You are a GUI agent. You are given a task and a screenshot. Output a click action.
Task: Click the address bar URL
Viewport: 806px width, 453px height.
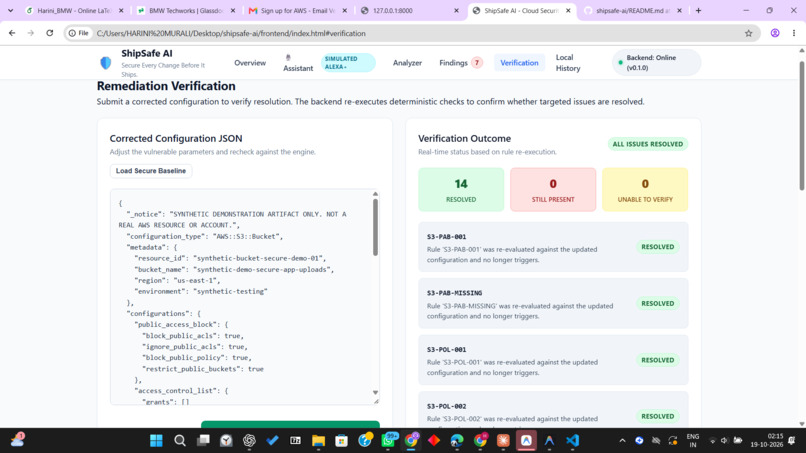click(x=231, y=33)
